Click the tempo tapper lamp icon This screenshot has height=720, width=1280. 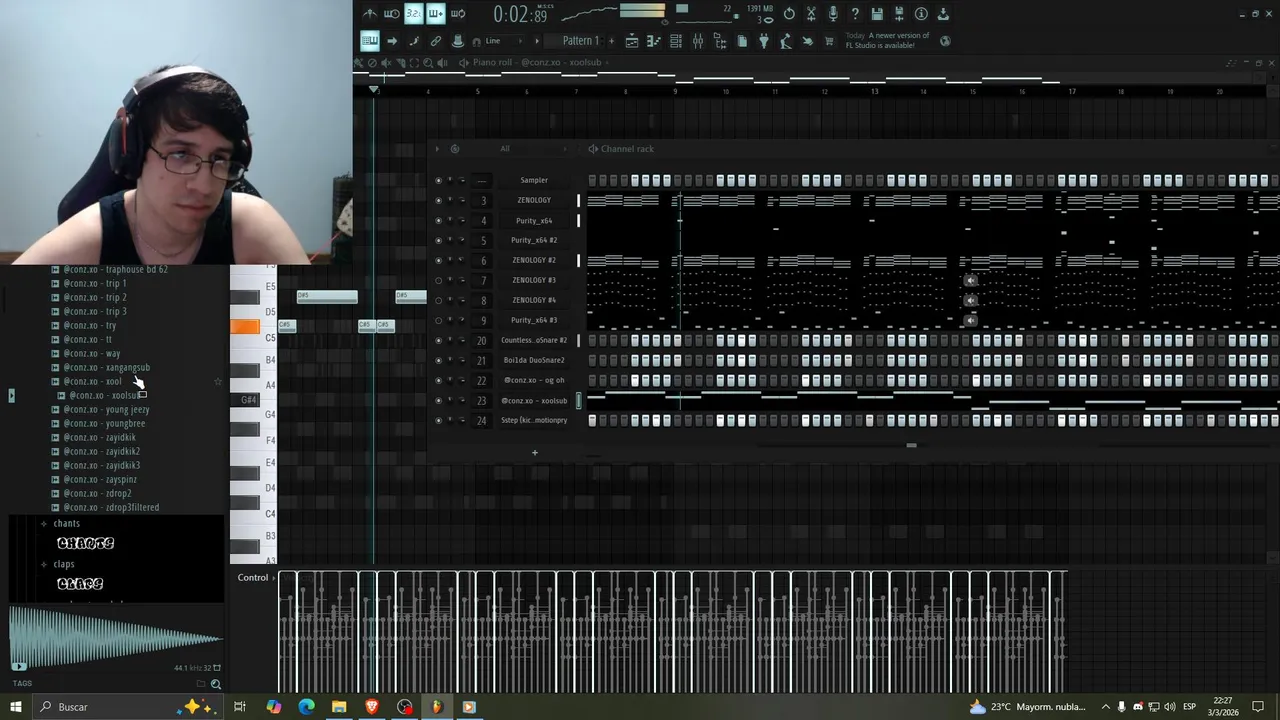coord(784,41)
